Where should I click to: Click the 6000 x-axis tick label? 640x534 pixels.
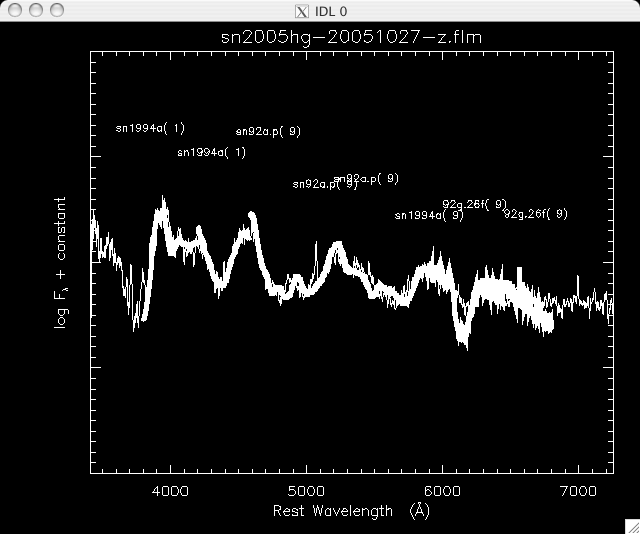tap(441, 490)
